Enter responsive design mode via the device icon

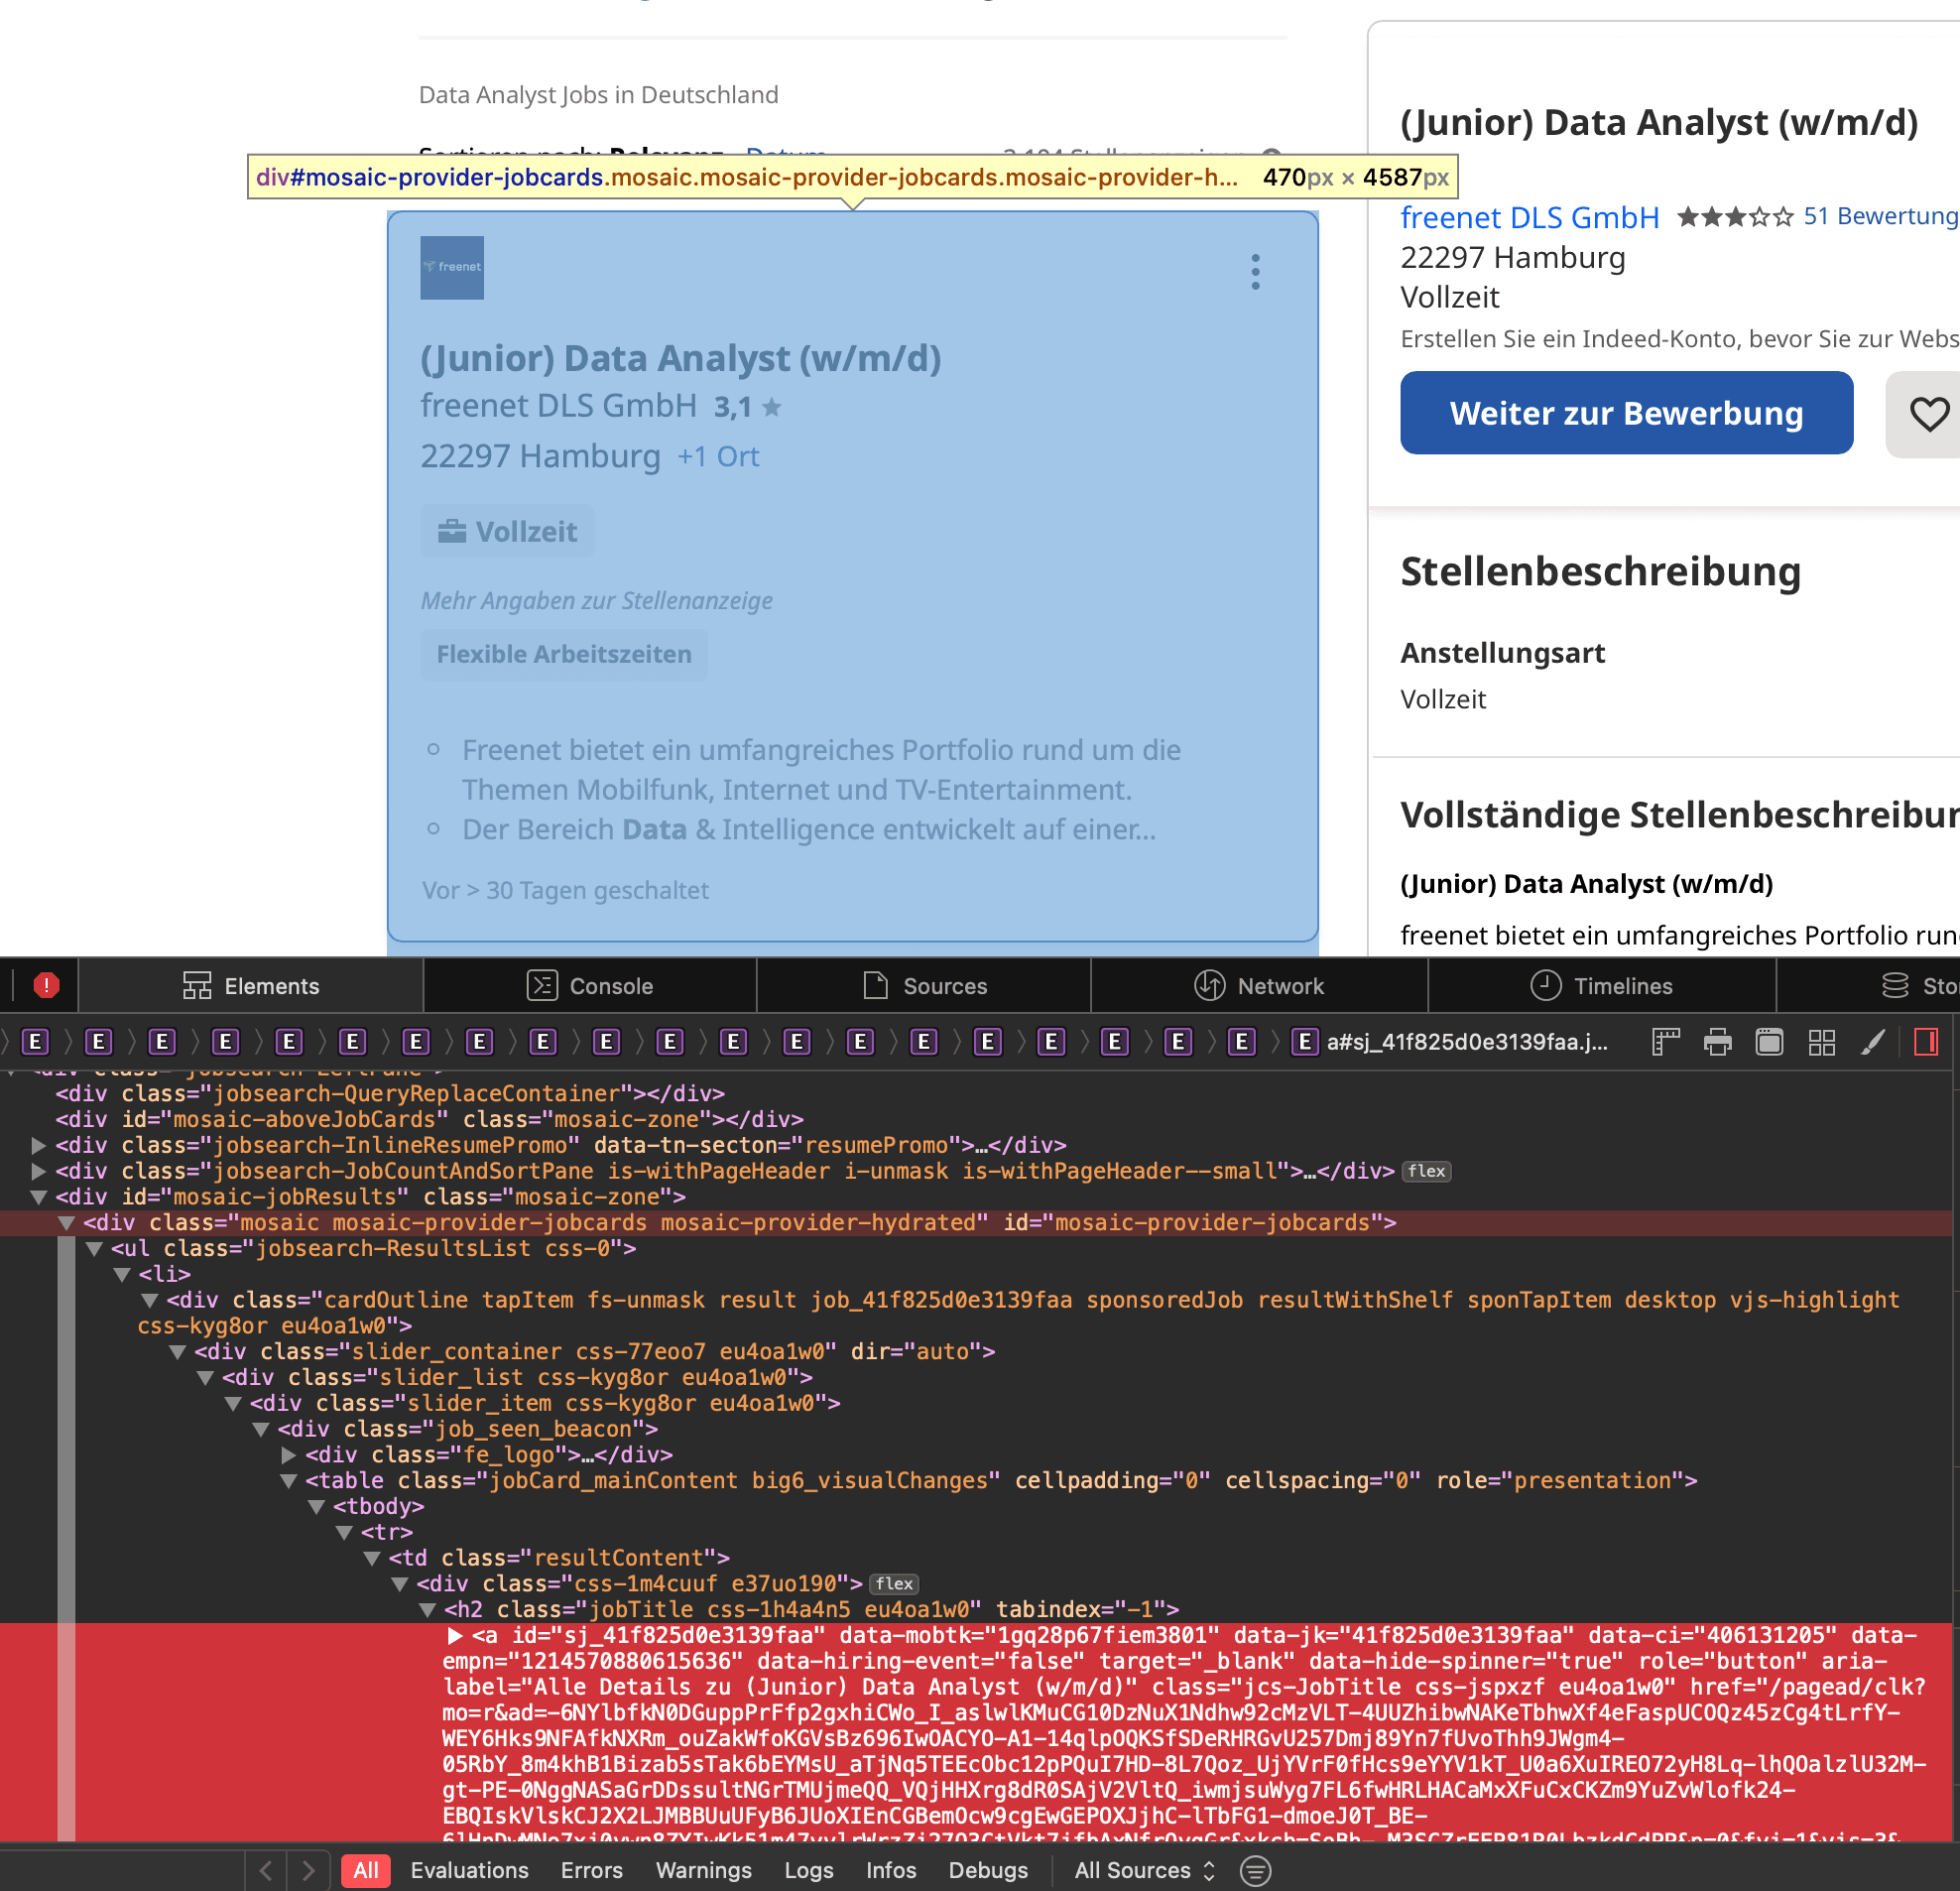click(x=1770, y=1041)
